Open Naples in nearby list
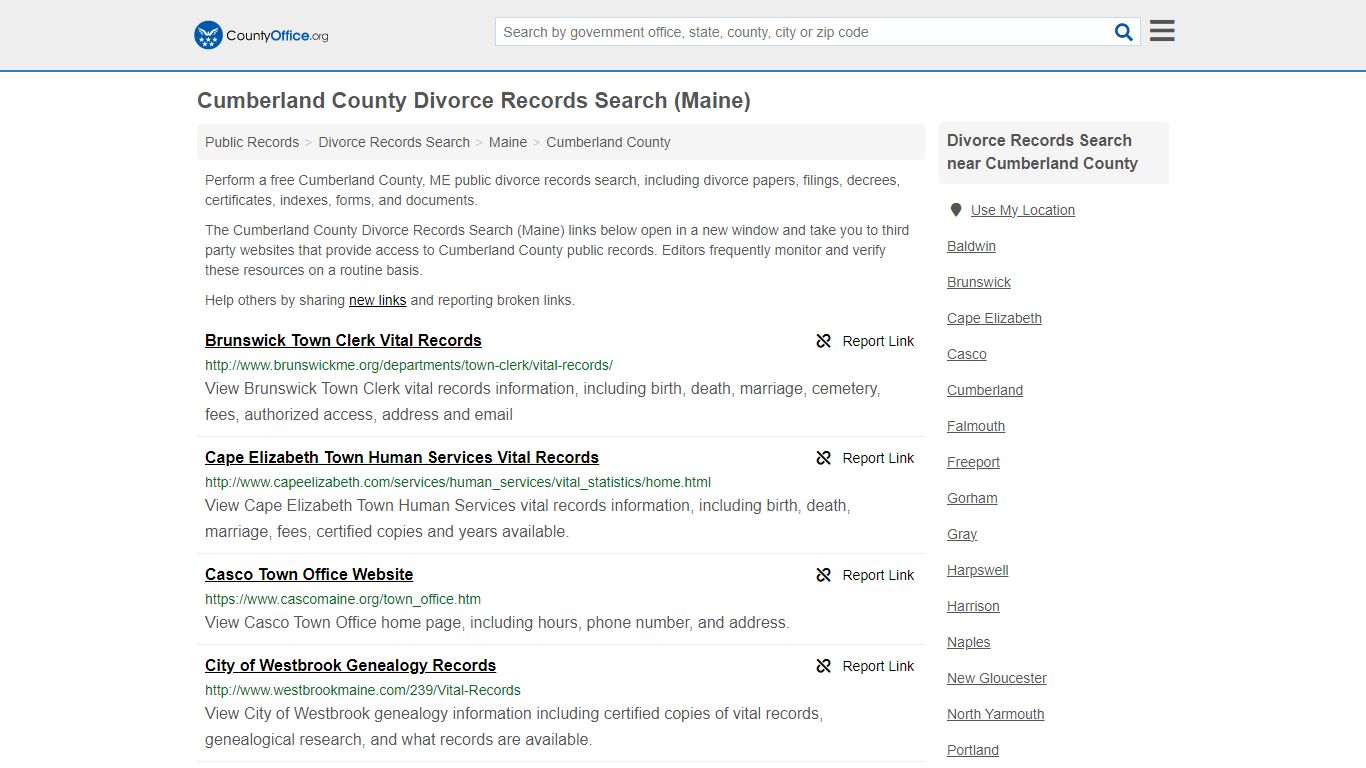The height and width of the screenshot is (768, 1366). tap(969, 642)
